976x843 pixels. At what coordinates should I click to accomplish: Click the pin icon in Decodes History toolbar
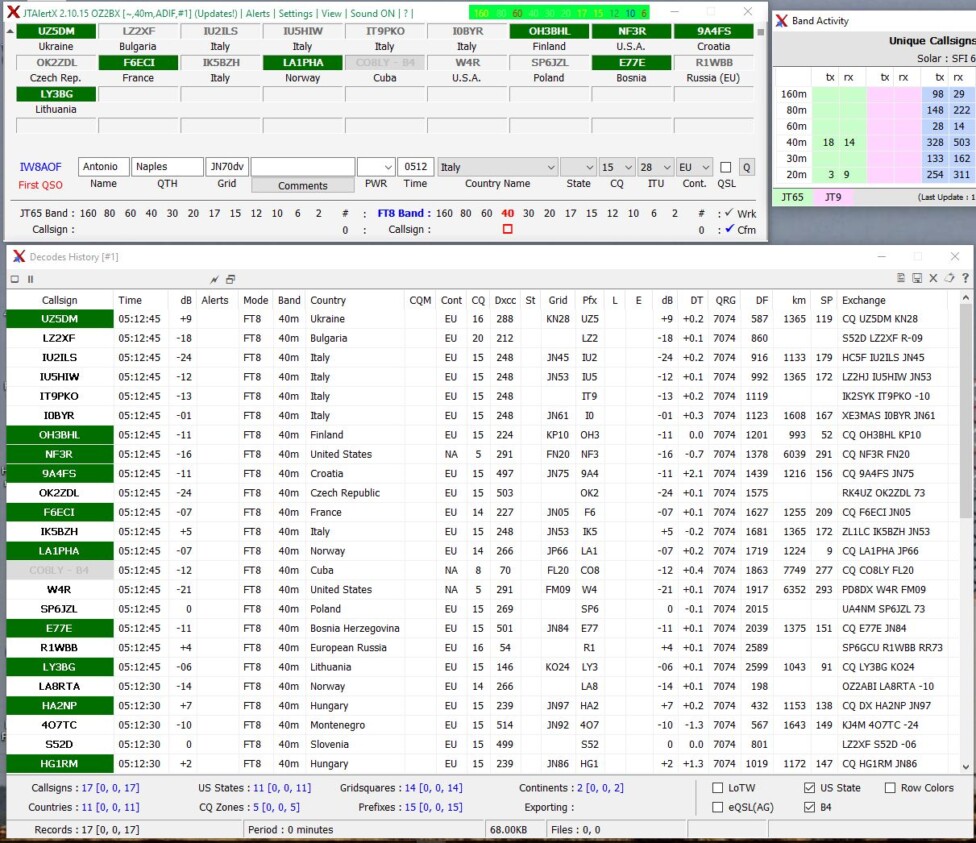[215, 279]
